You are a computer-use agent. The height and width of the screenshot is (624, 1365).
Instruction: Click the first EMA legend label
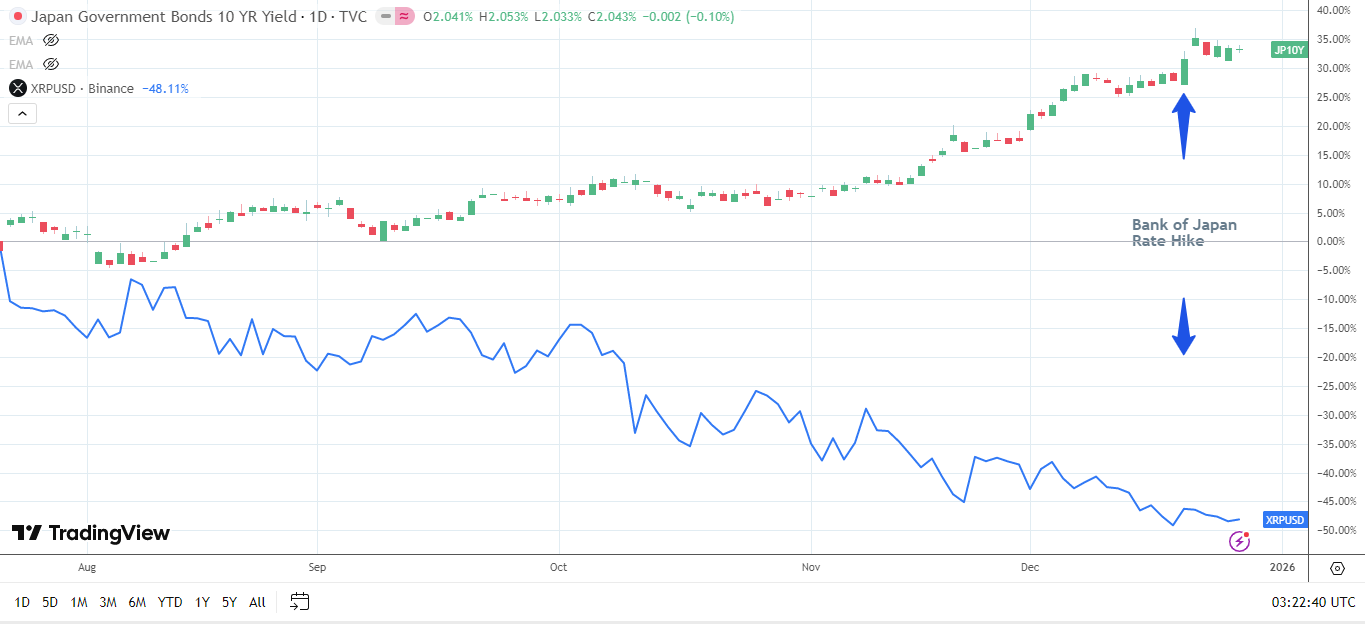(x=21, y=40)
